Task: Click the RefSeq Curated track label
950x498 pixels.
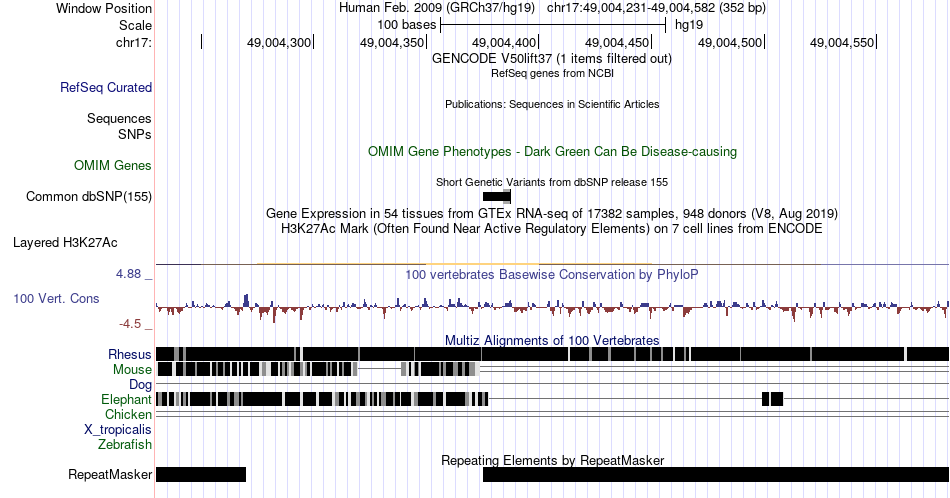Action: point(105,88)
